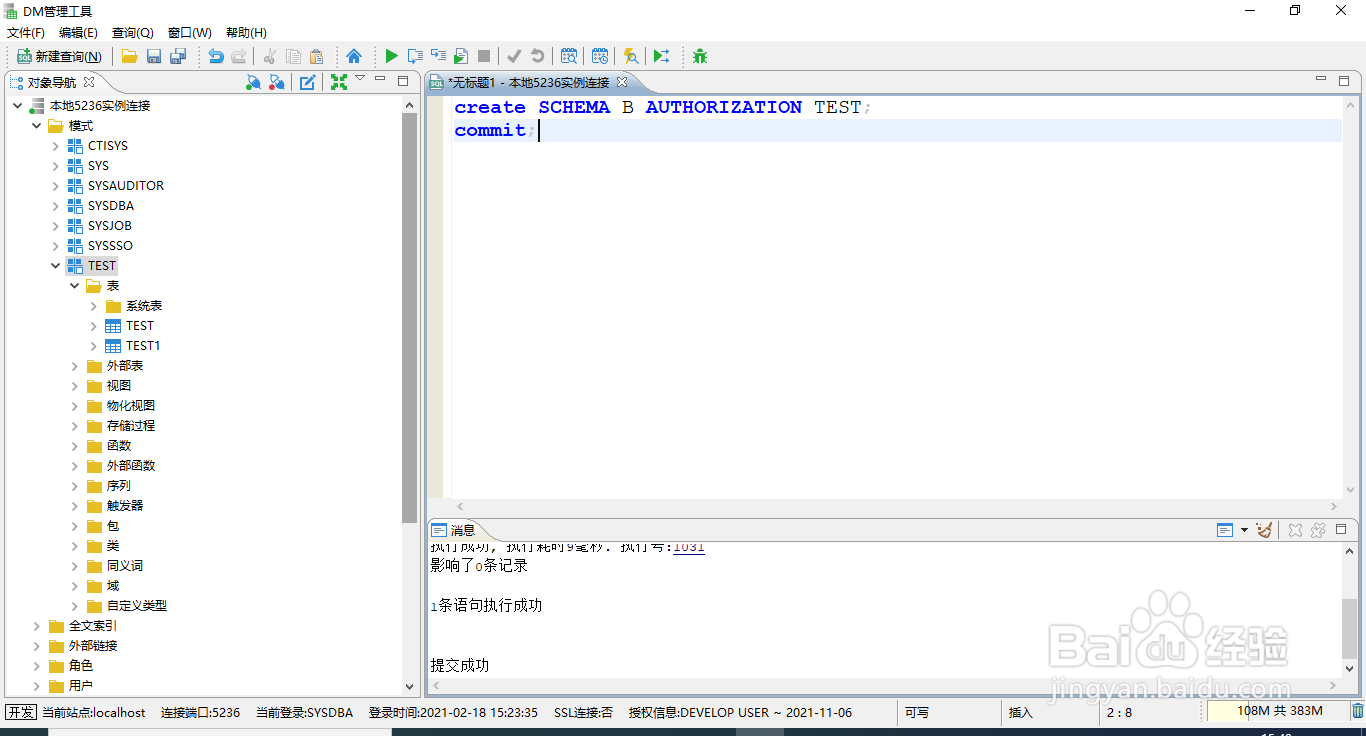Open the 窗口(W) menu
Viewport: 1366px width, 736px height.
coord(189,33)
